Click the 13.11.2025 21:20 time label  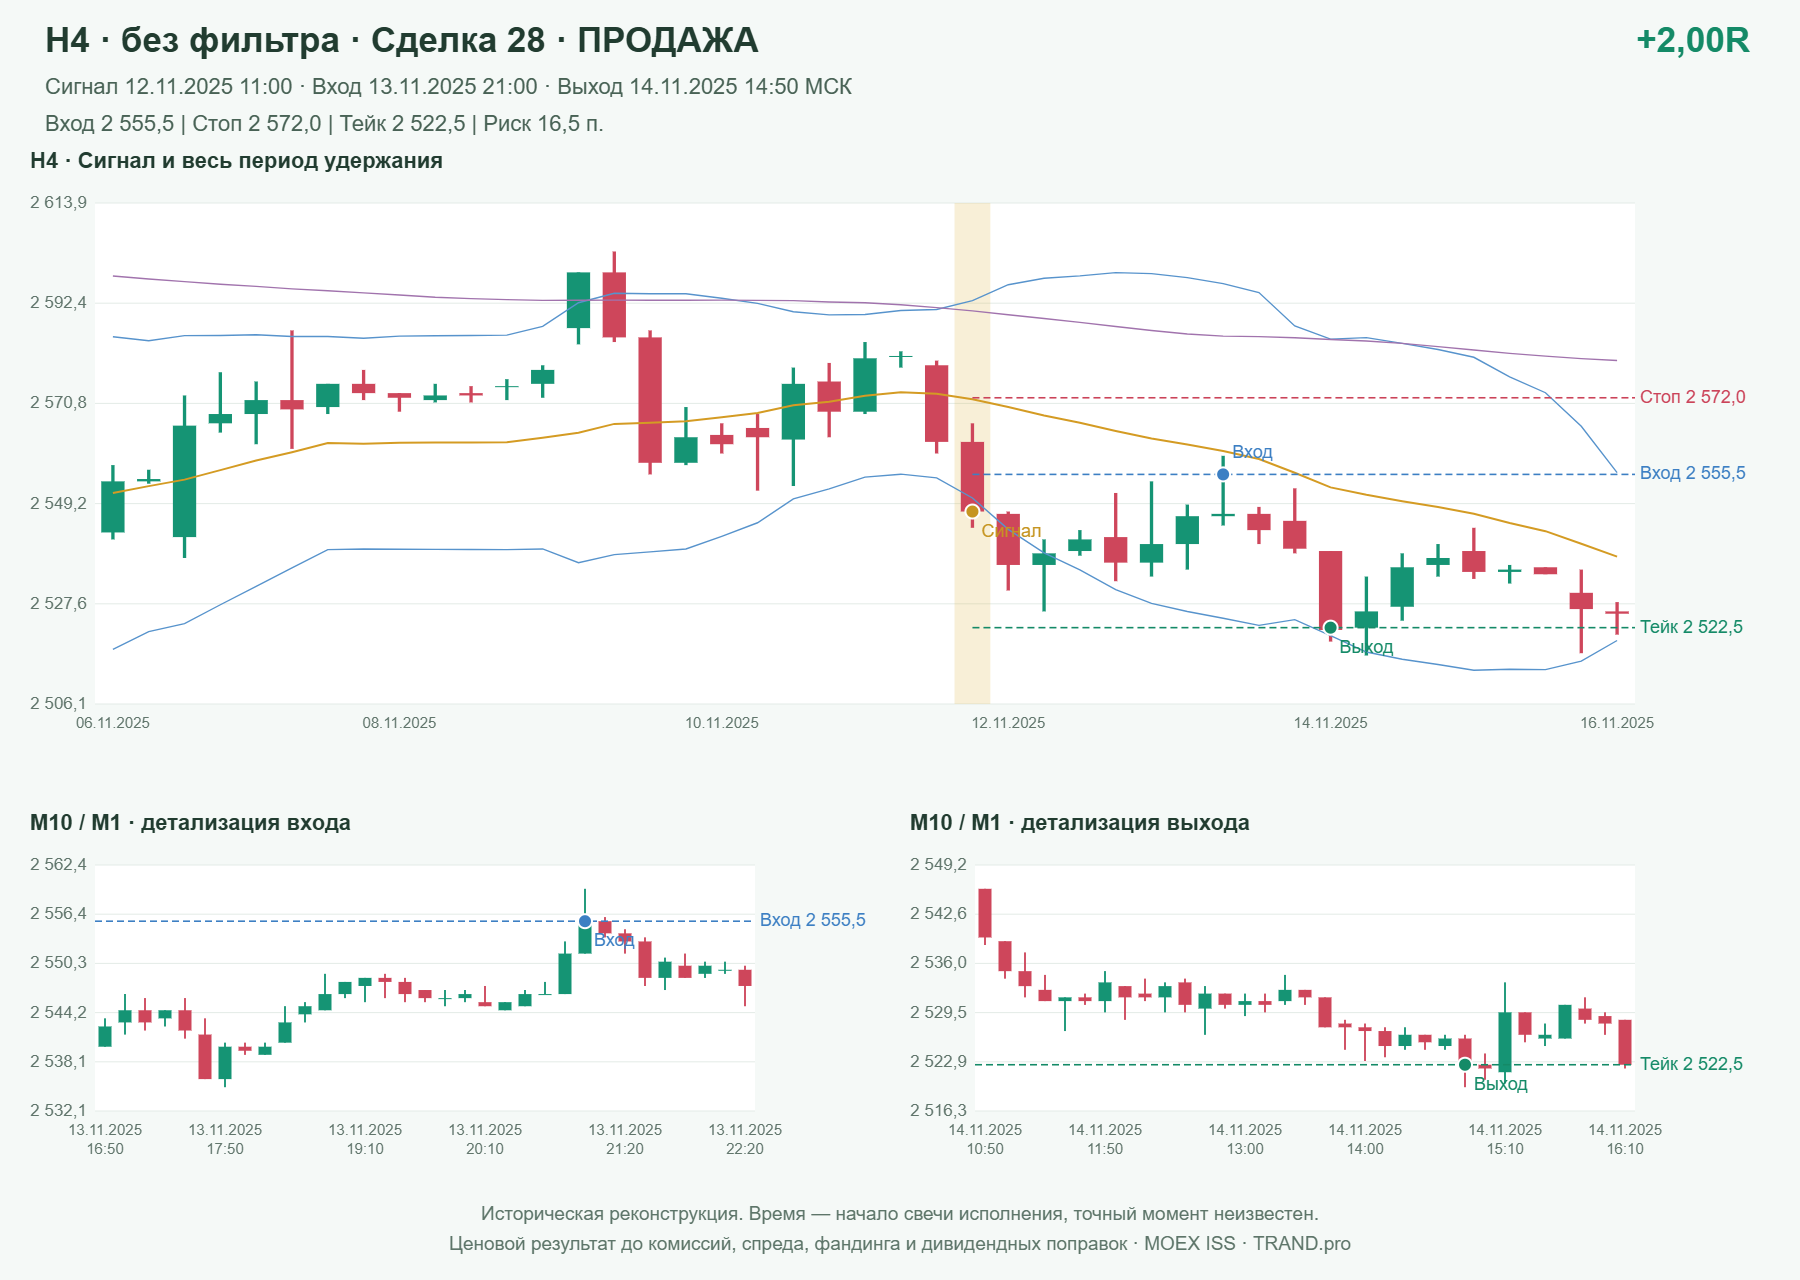625,1139
